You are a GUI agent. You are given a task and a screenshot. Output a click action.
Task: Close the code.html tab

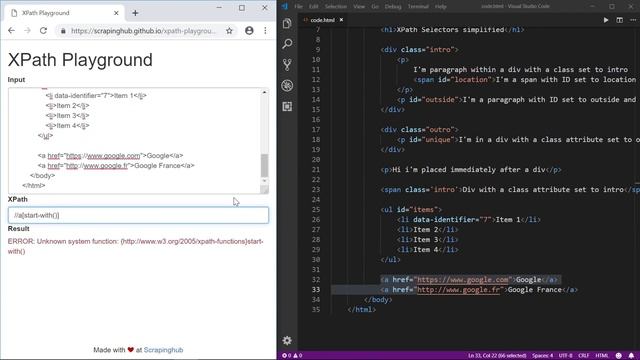[341, 20]
